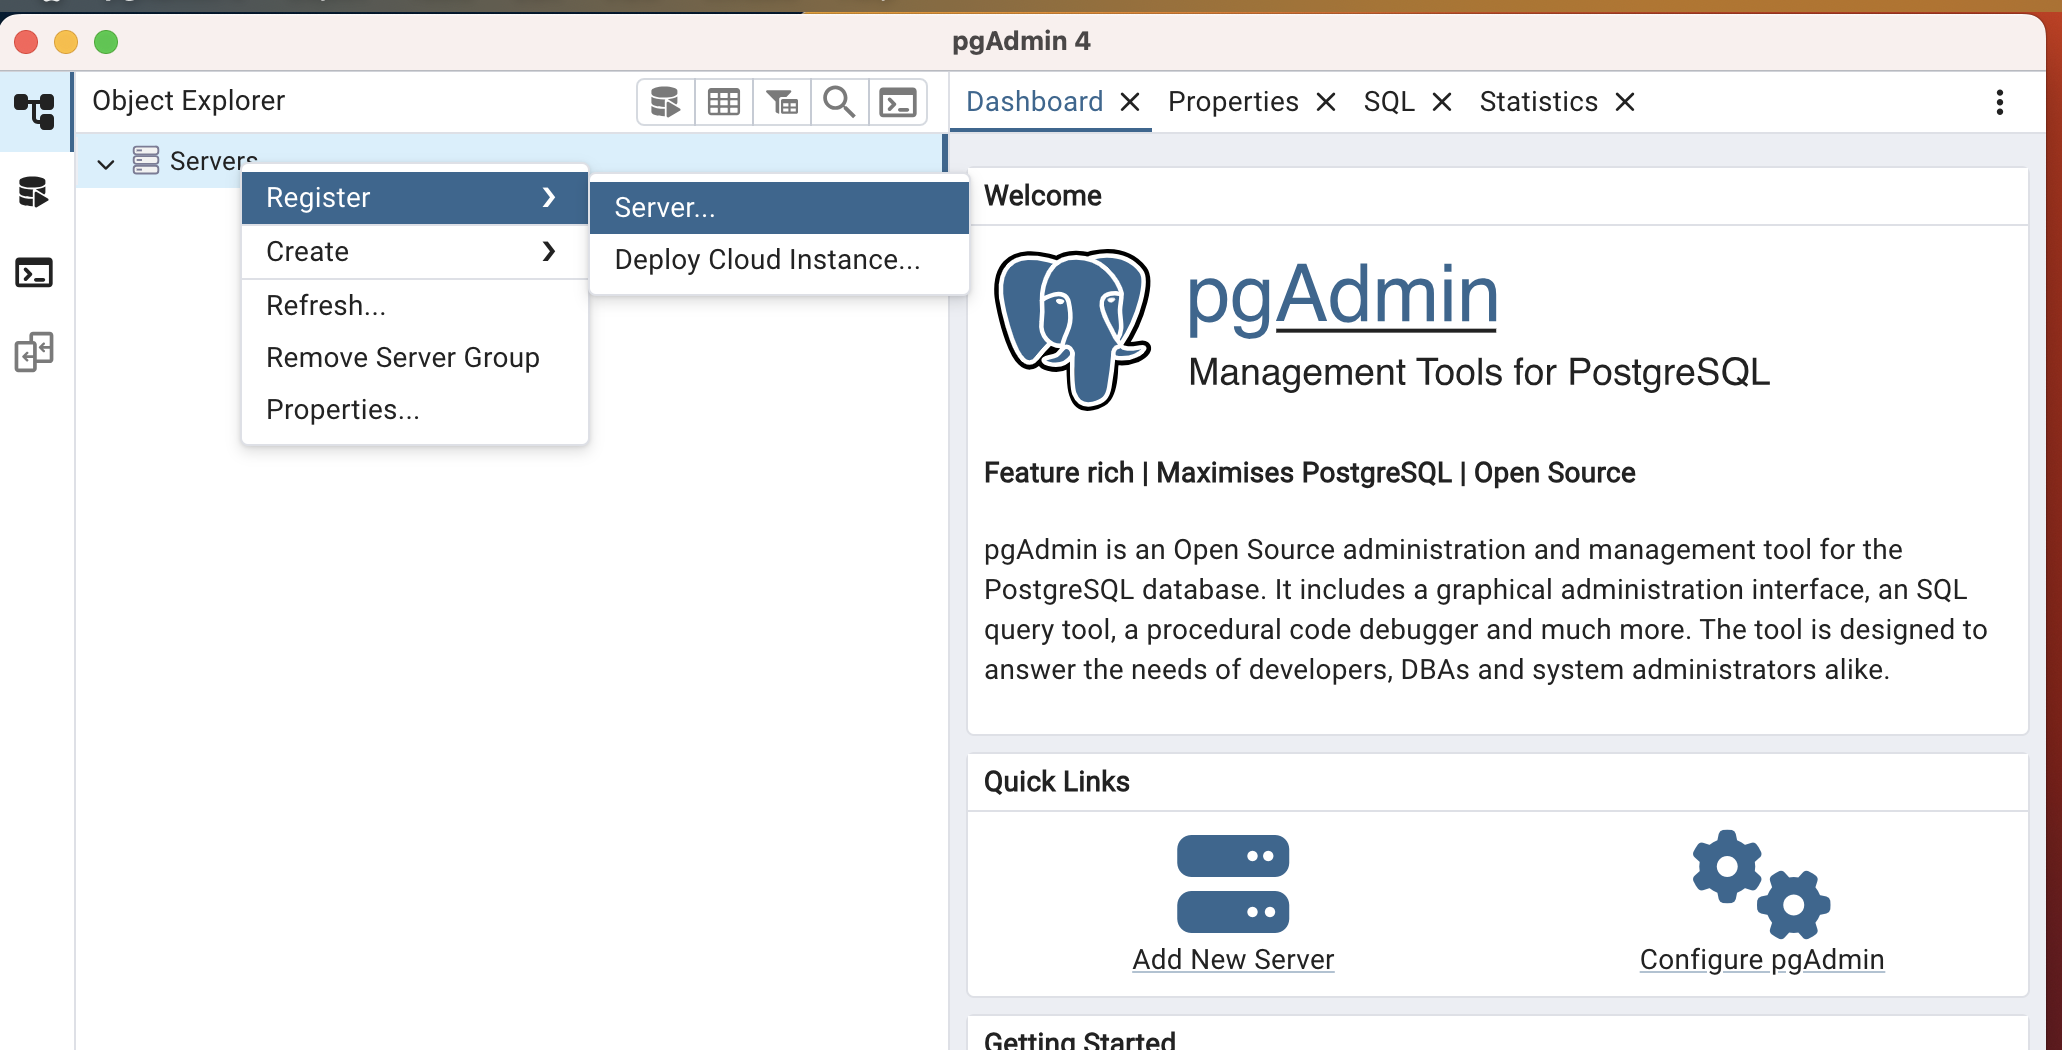The image size is (2062, 1050).
Task: Select Server... in the Register submenu
Action: (x=779, y=208)
